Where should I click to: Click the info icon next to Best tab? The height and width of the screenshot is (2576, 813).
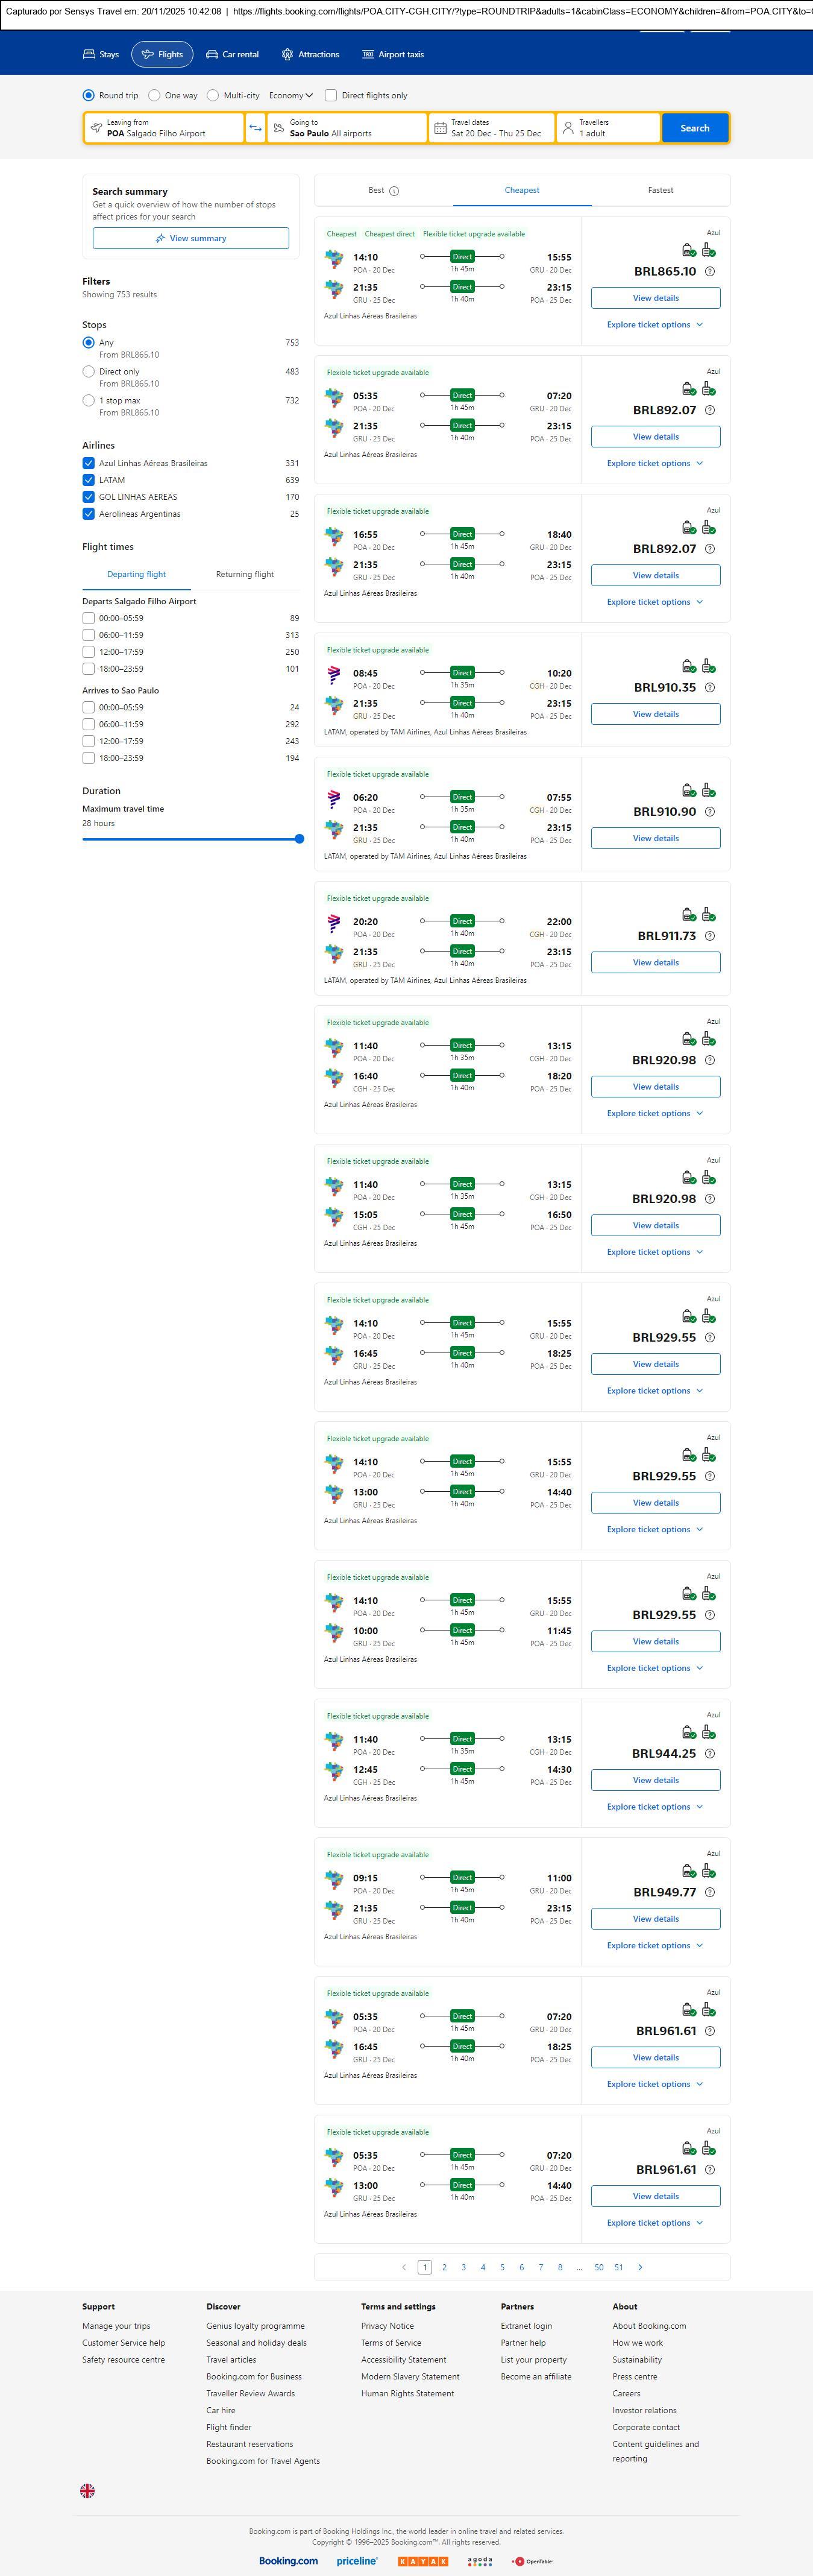click(394, 191)
